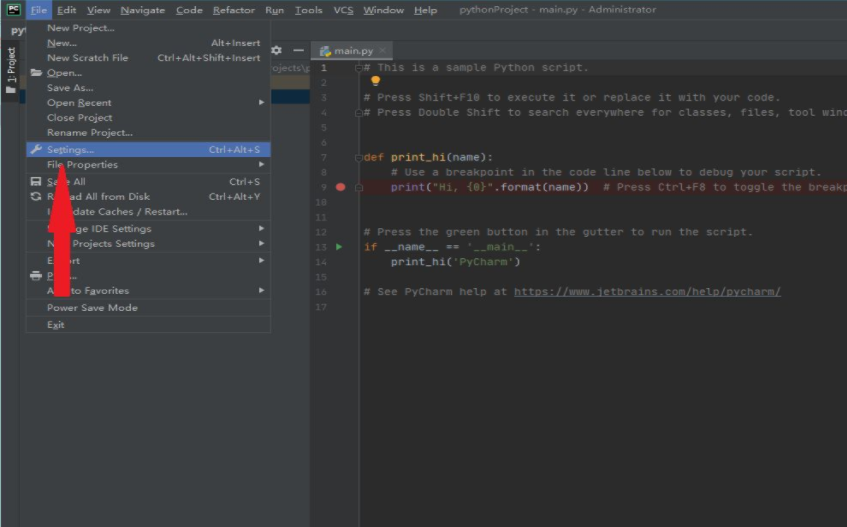Click the Save All floppy disk icon
This screenshot has height=527, width=847.
[x=36, y=181]
